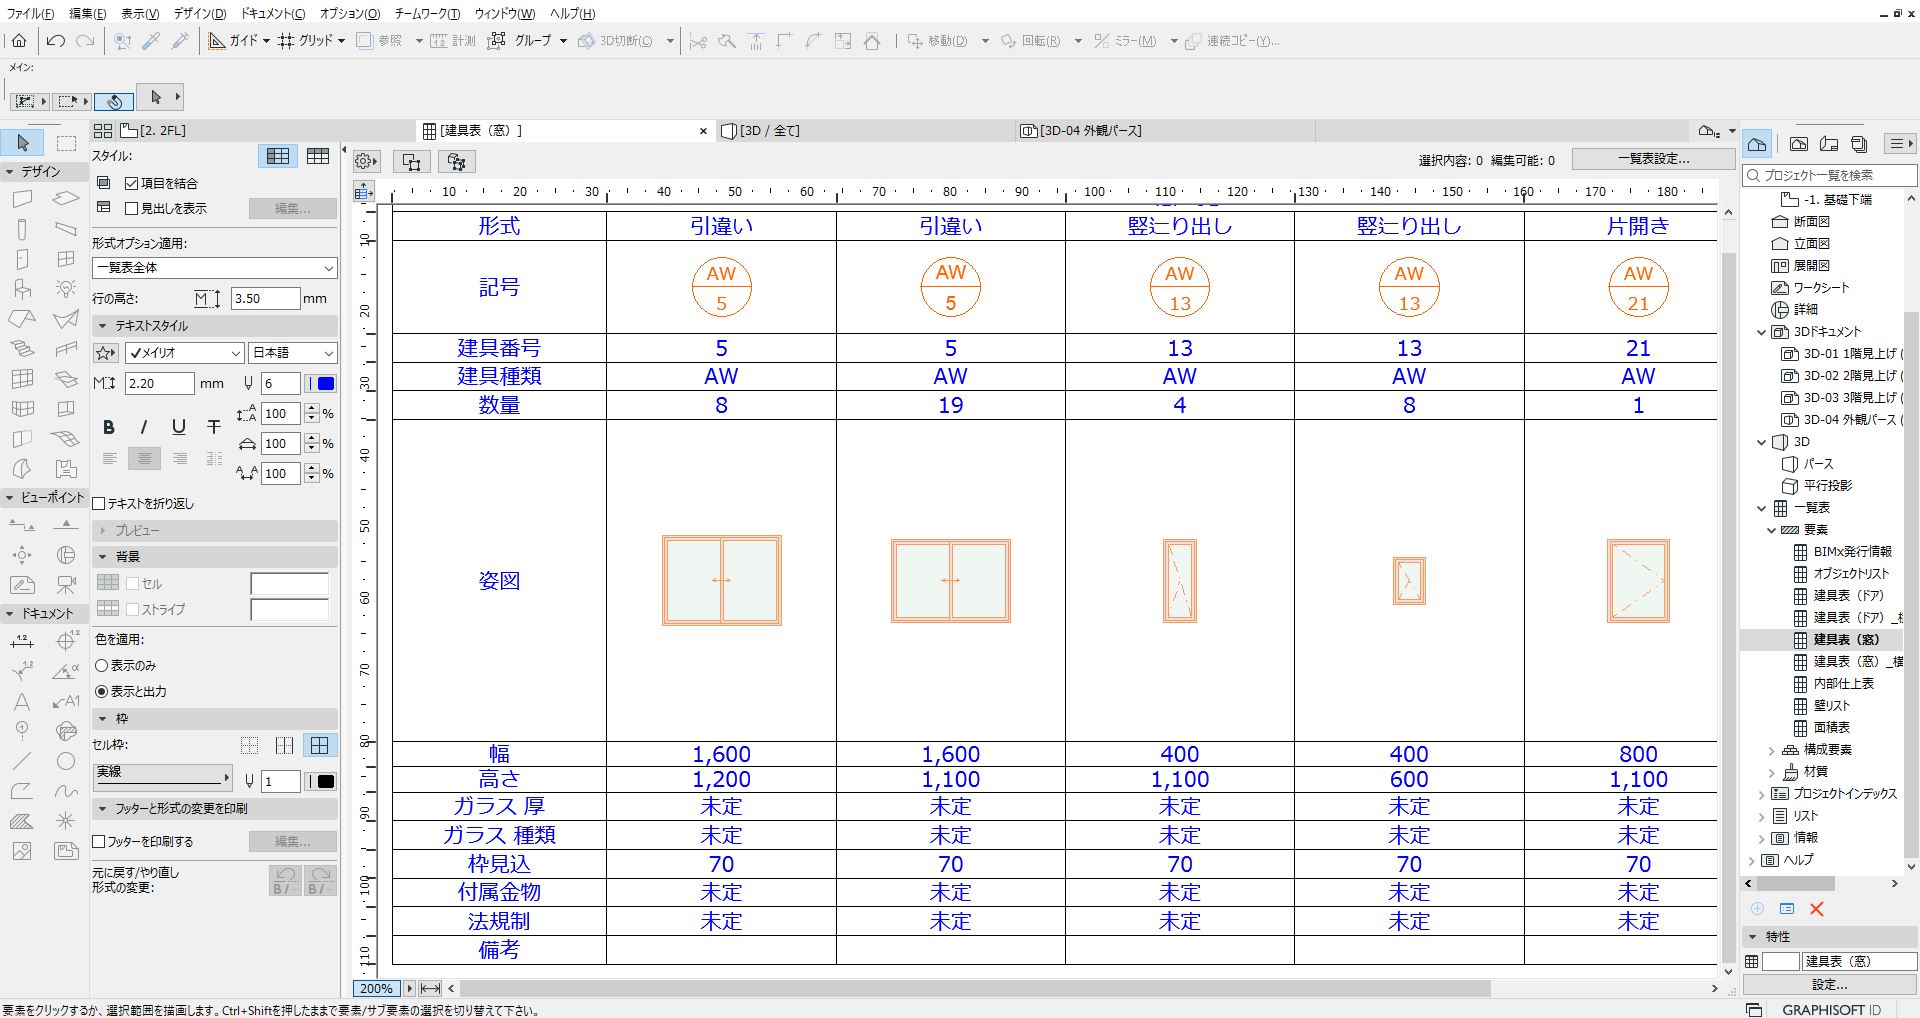Click blue text pen color swatch

tap(326, 383)
